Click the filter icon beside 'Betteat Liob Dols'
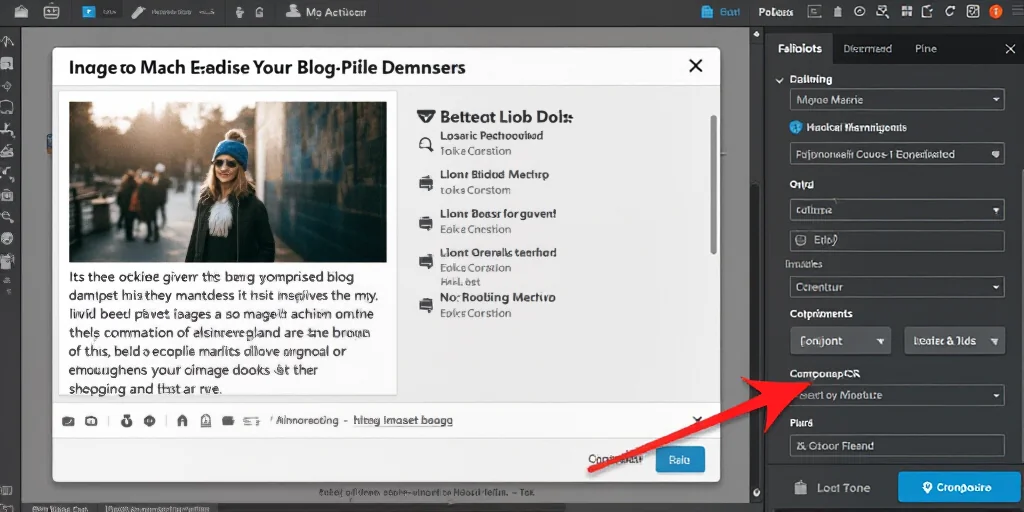This screenshot has height=512, width=1024. click(x=425, y=117)
